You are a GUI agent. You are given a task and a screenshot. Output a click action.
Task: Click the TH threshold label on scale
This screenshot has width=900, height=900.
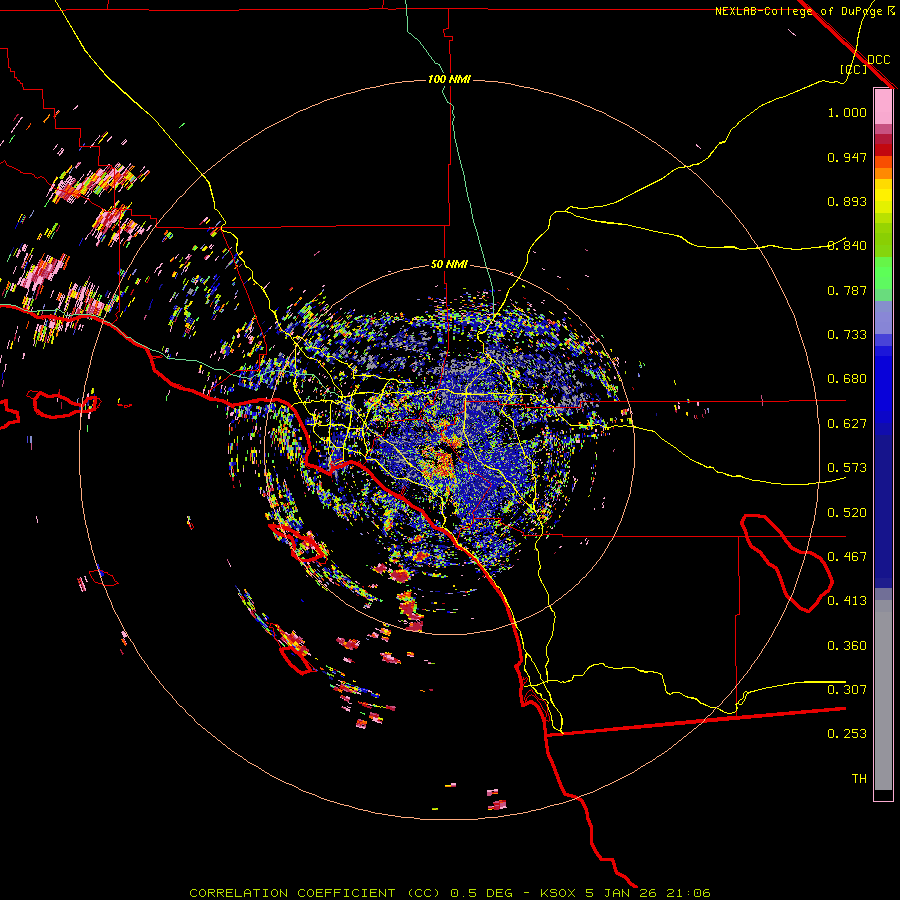859,779
